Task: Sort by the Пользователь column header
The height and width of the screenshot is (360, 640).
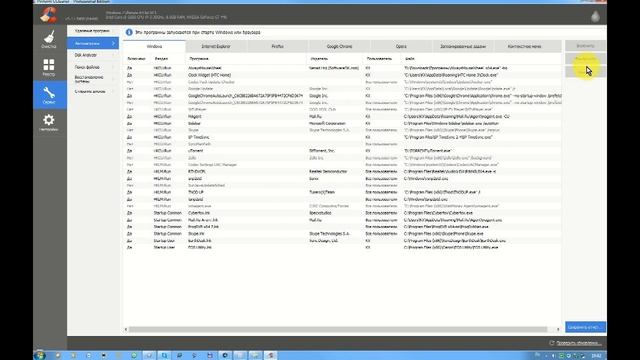Action: pos(379,59)
